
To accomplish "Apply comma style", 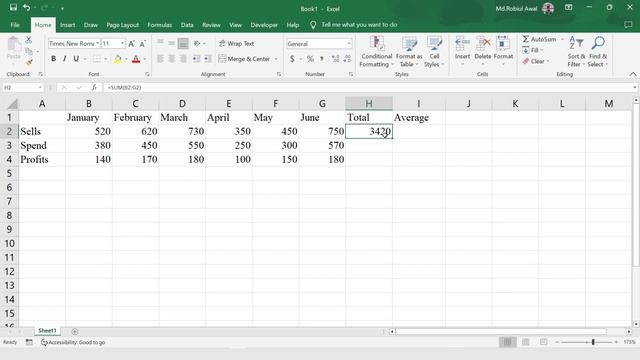I will 322,59.
